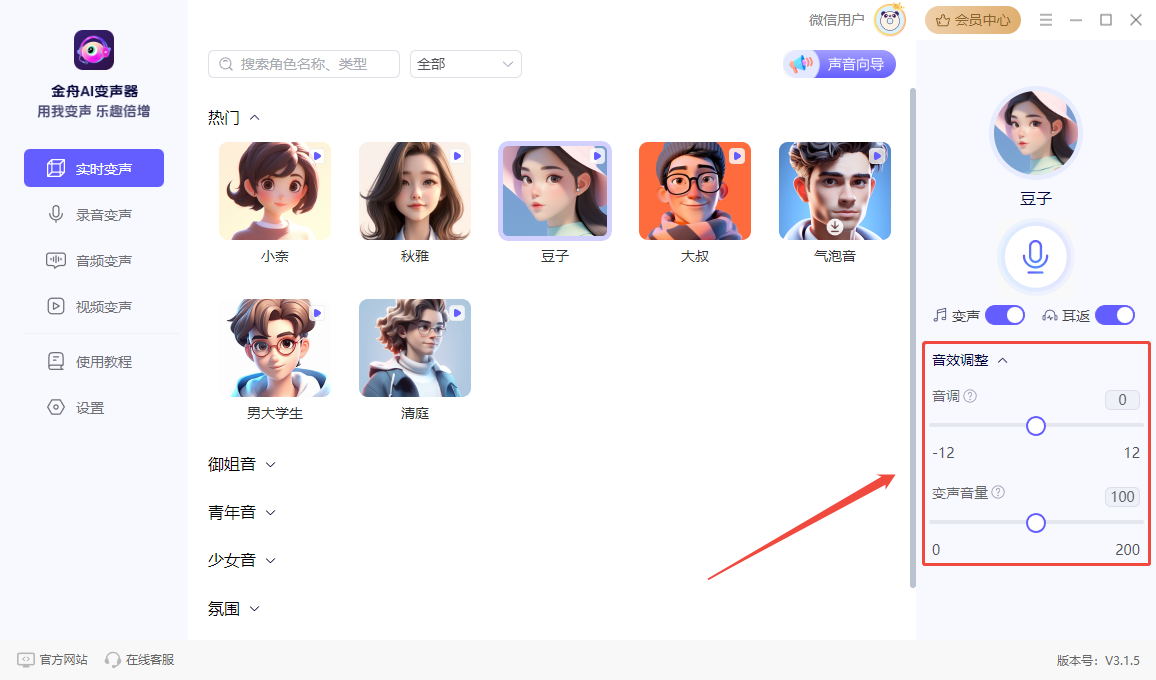The width and height of the screenshot is (1156, 680).
Task: Play preview of 气泡音 voice
Action: point(877,156)
